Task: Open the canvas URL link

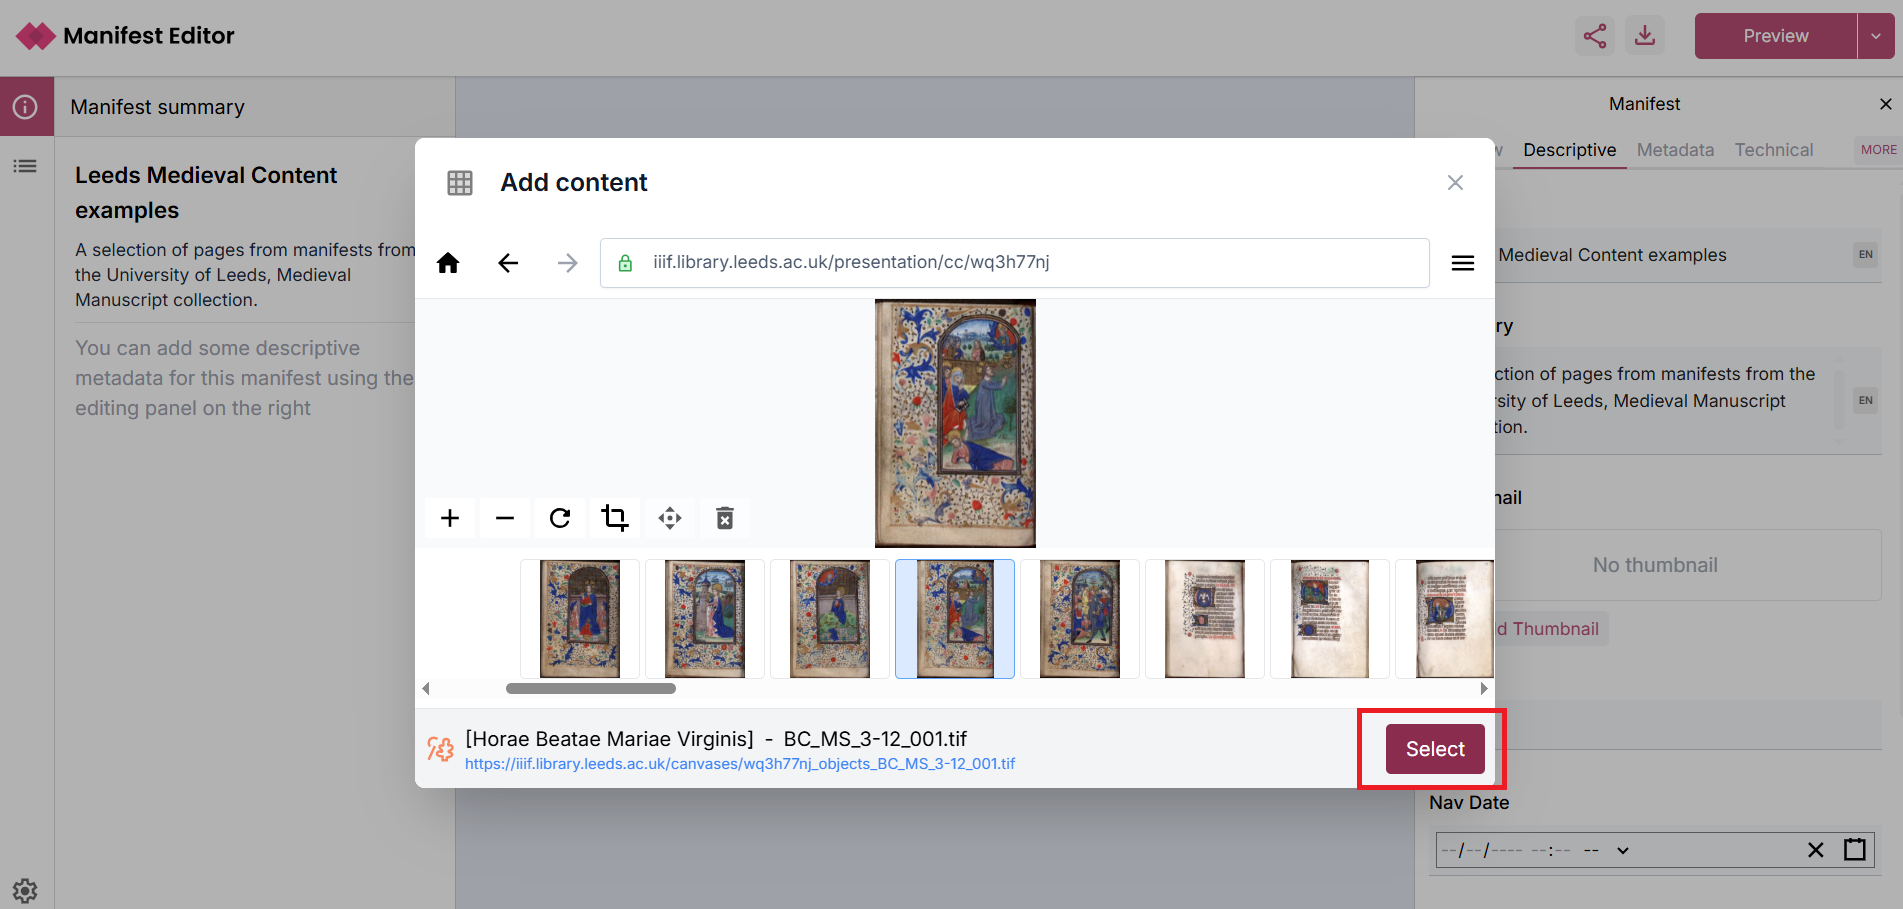Action: [739, 764]
